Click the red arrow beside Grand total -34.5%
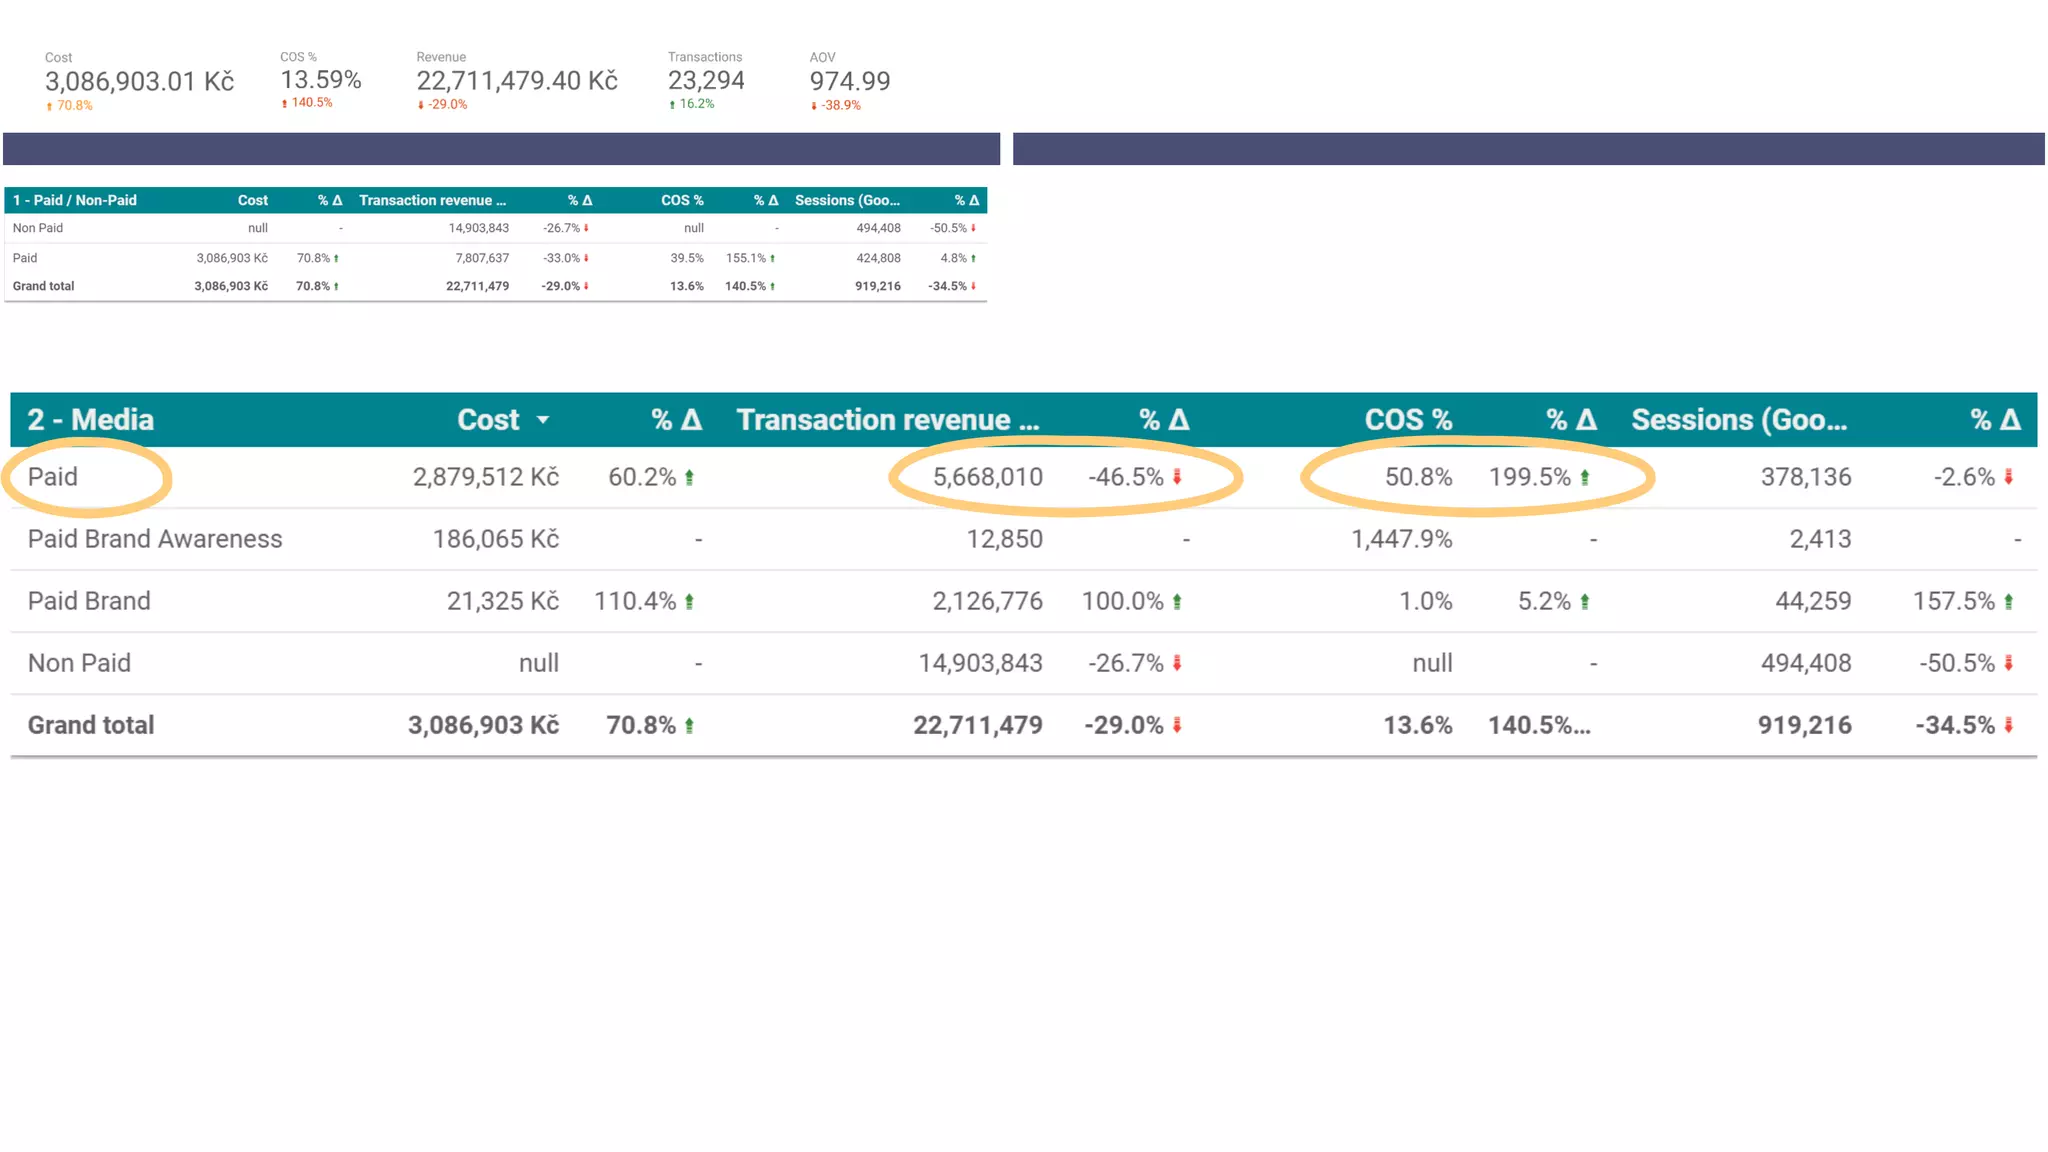The width and height of the screenshot is (2048, 1152). tap(2008, 725)
